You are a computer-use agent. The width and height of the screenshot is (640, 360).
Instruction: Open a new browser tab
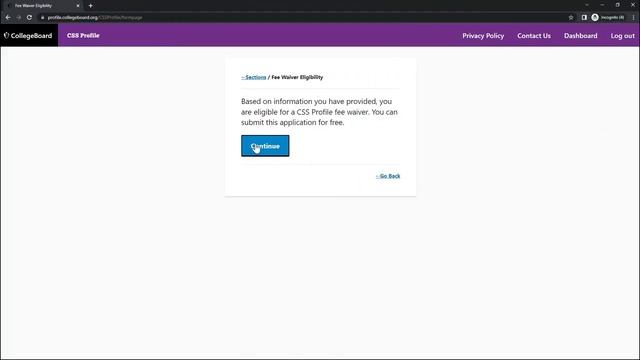[91, 6]
